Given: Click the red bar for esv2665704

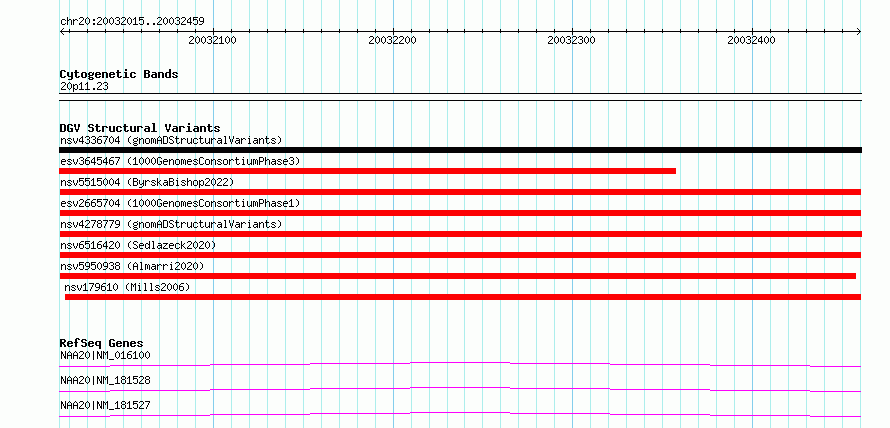Looking at the screenshot, I should tap(460, 213).
